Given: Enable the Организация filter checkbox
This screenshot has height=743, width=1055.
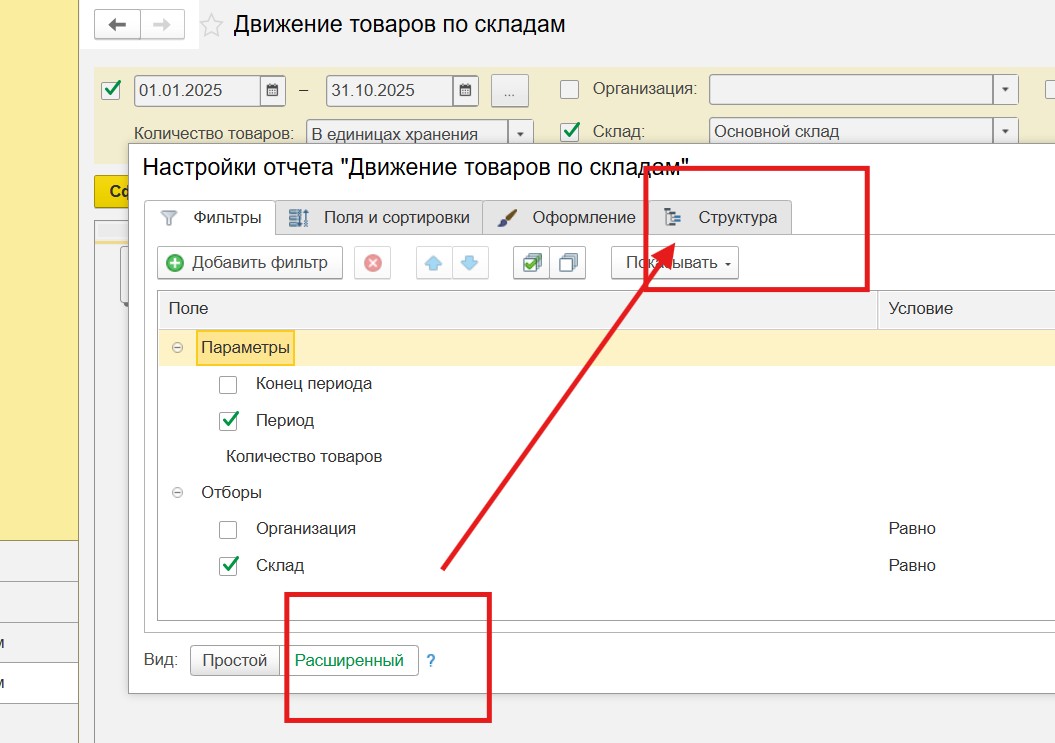Looking at the screenshot, I should coord(227,528).
